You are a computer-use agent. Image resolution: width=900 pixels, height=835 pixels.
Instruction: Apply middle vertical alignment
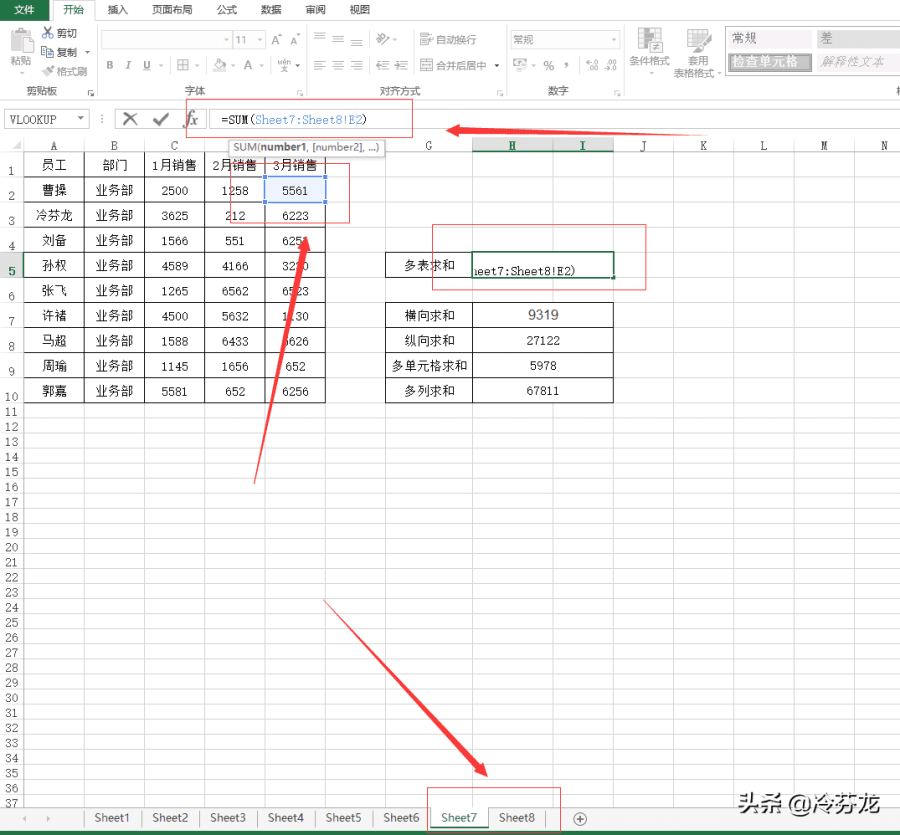click(338, 40)
